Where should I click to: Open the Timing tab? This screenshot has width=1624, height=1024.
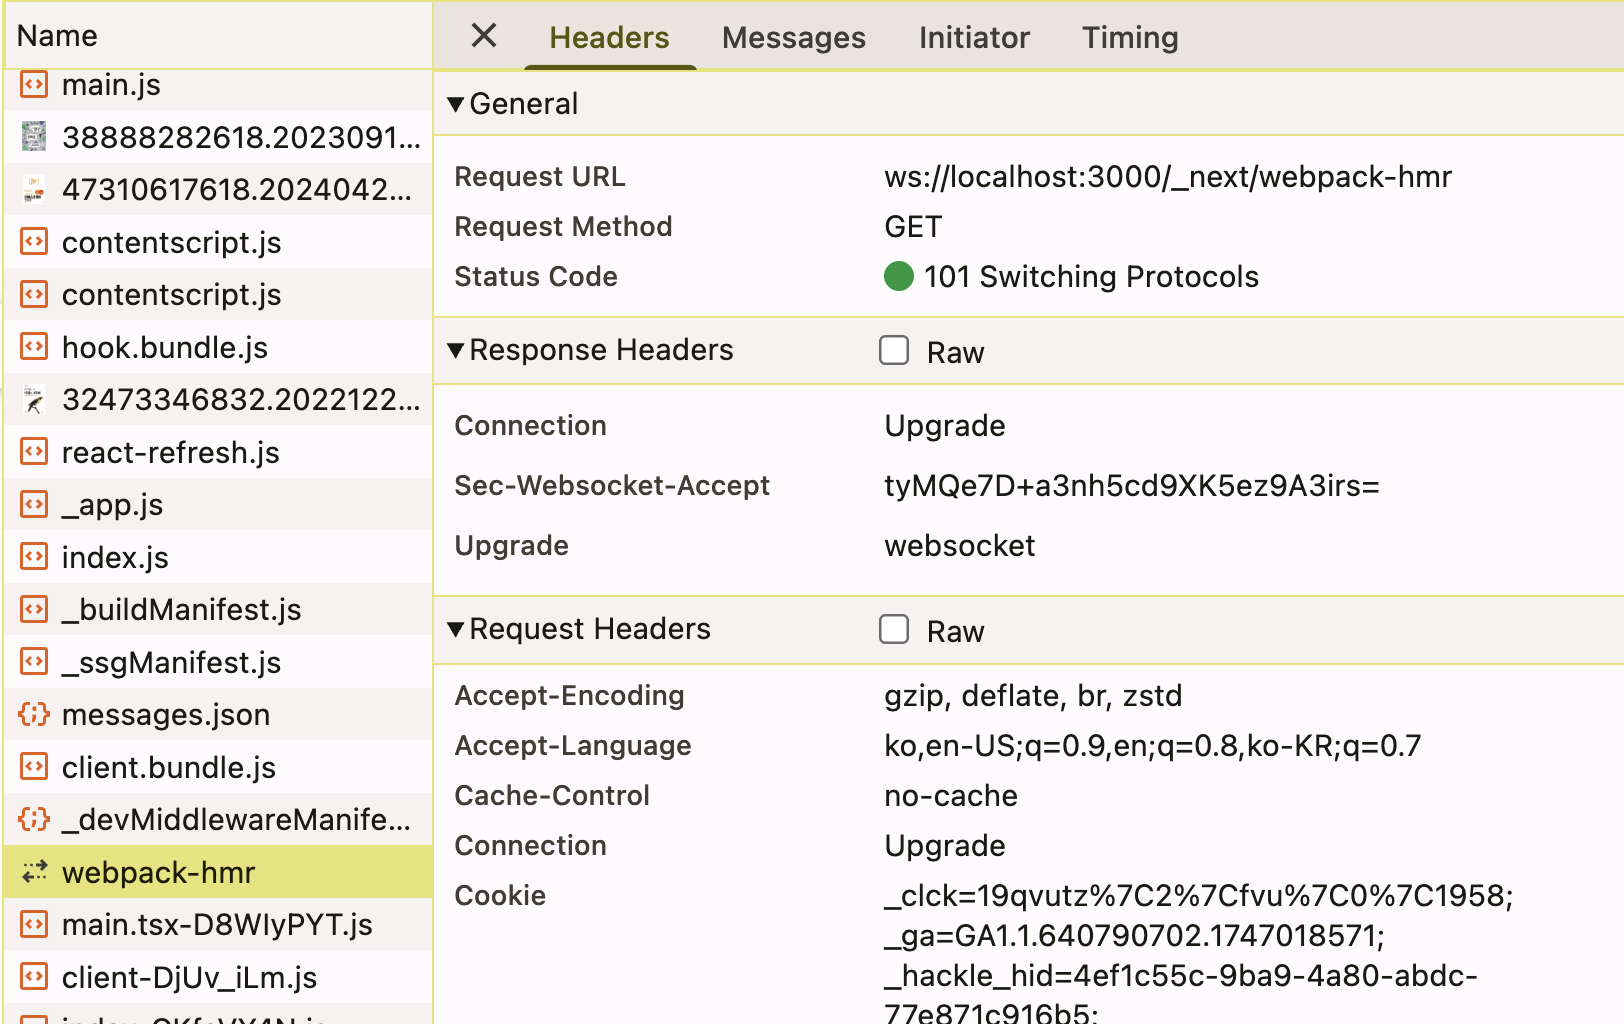click(x=1129, y=38)
